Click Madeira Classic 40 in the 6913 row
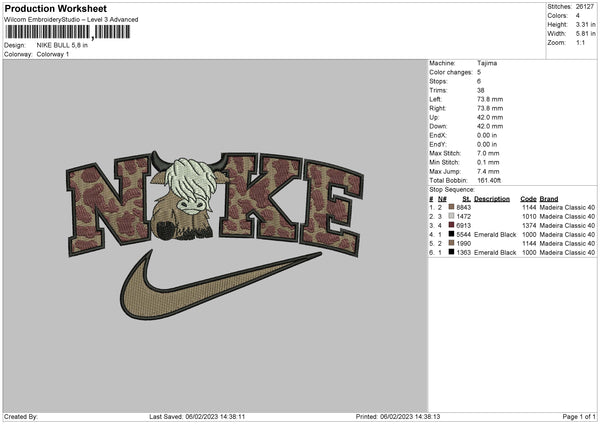This screenshot has height=424, width=600. click(x=567, y=225)
